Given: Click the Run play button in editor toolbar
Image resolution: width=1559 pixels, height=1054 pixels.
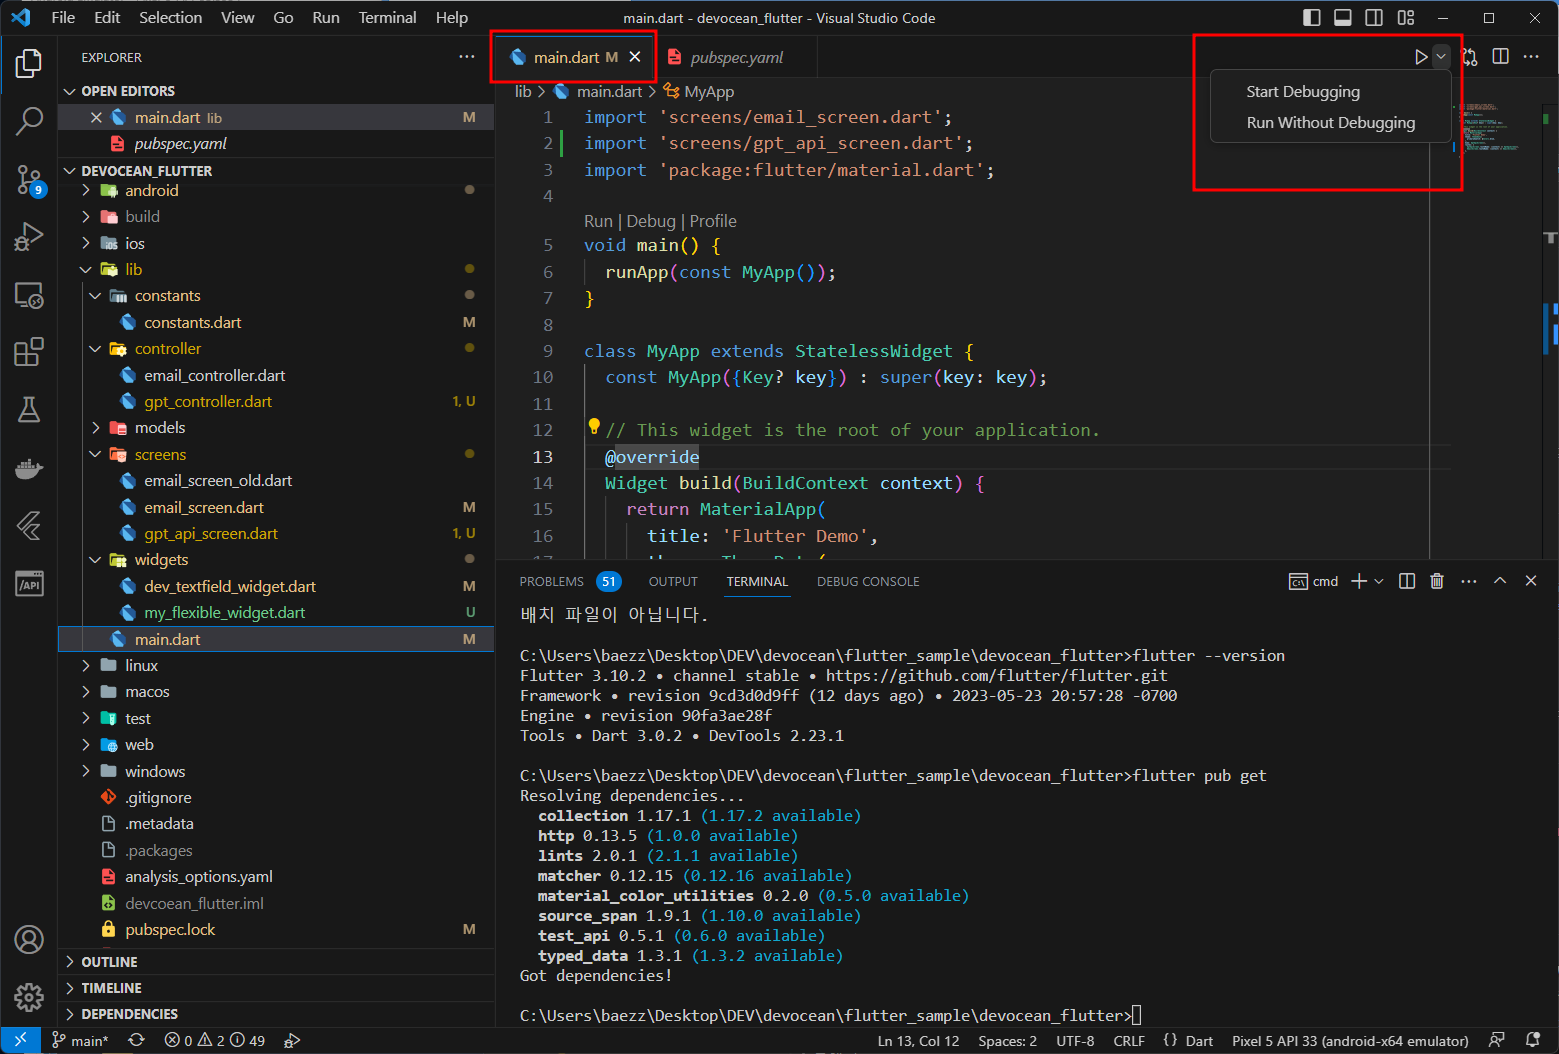Looking at the screenshot, I should (x=1420, y=57).
